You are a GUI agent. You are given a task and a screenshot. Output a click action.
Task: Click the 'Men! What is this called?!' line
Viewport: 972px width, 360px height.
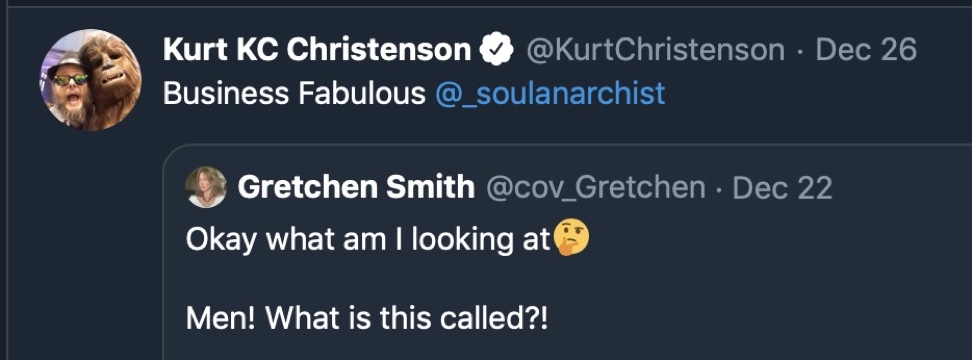click(x=367, y=318)
